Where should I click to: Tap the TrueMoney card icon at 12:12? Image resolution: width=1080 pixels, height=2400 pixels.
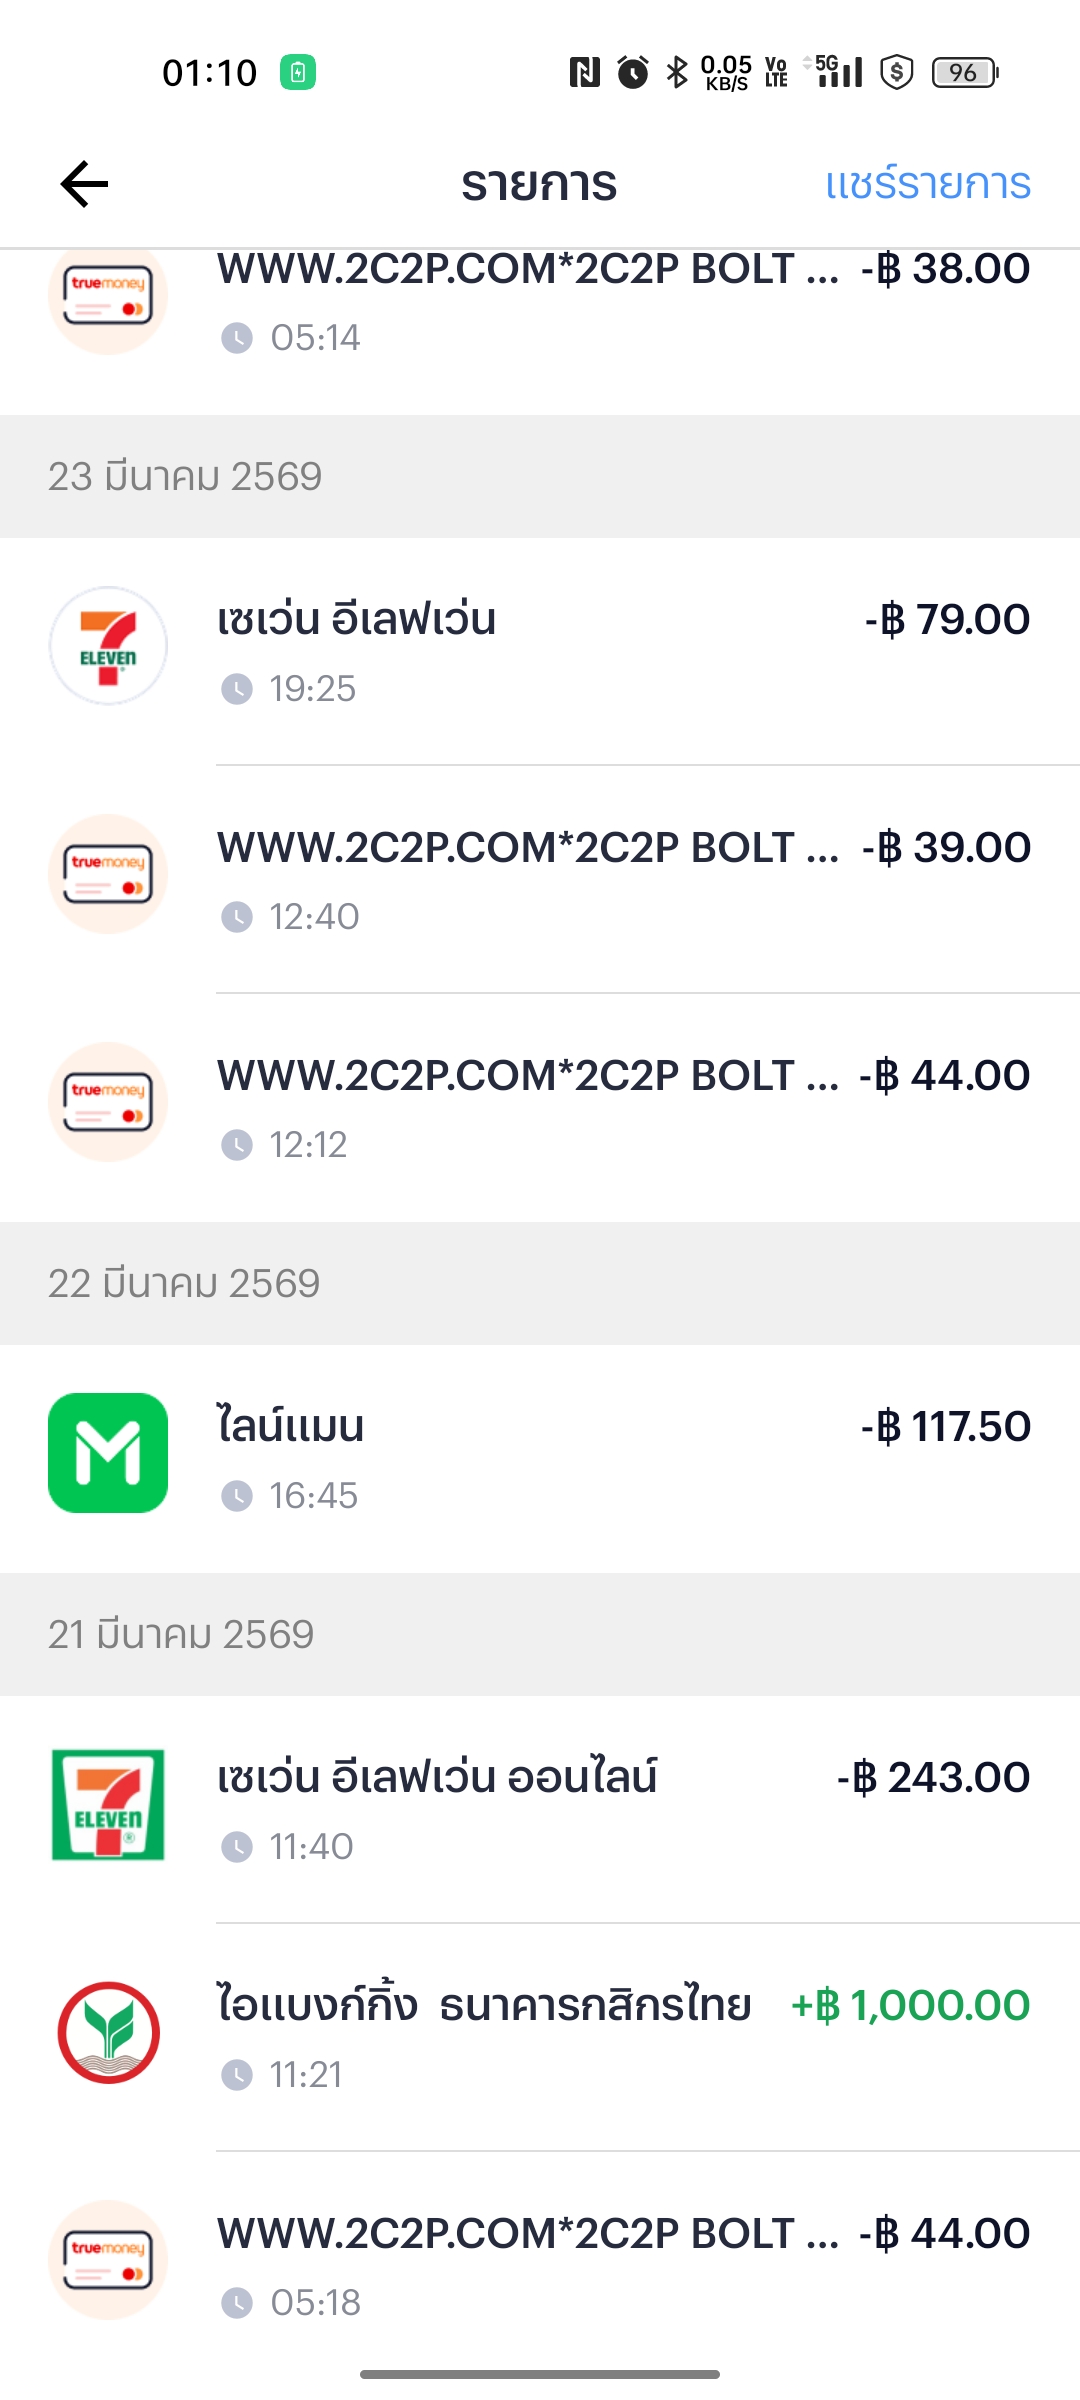(x=108, y=1102)
